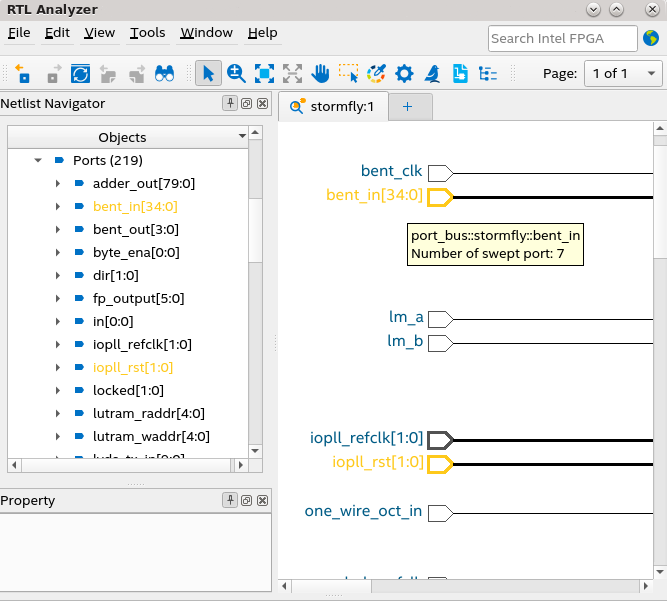This screenshot has width=667, height=601.
Task: Expand the adder_out[79:0] port bus
Action: [58, 183]
